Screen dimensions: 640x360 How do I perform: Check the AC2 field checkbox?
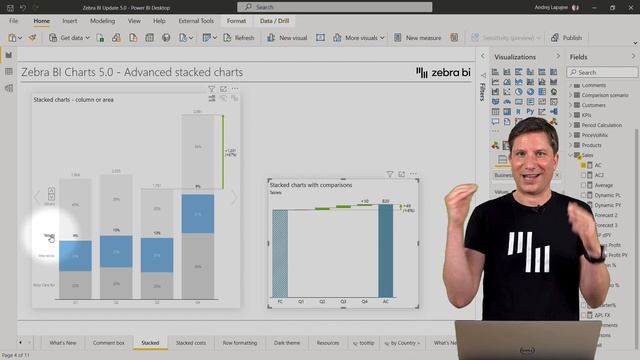(583, 175)
